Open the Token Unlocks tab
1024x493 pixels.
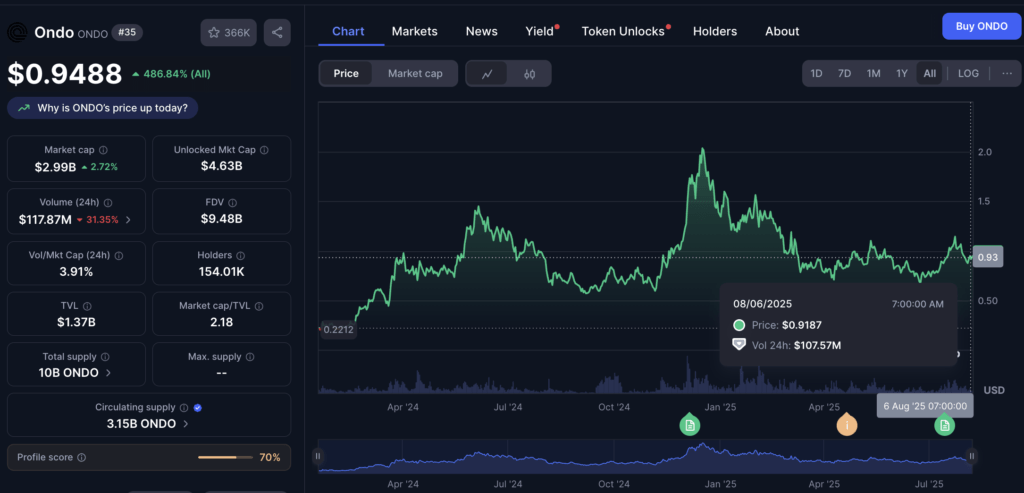pos(623,31)
